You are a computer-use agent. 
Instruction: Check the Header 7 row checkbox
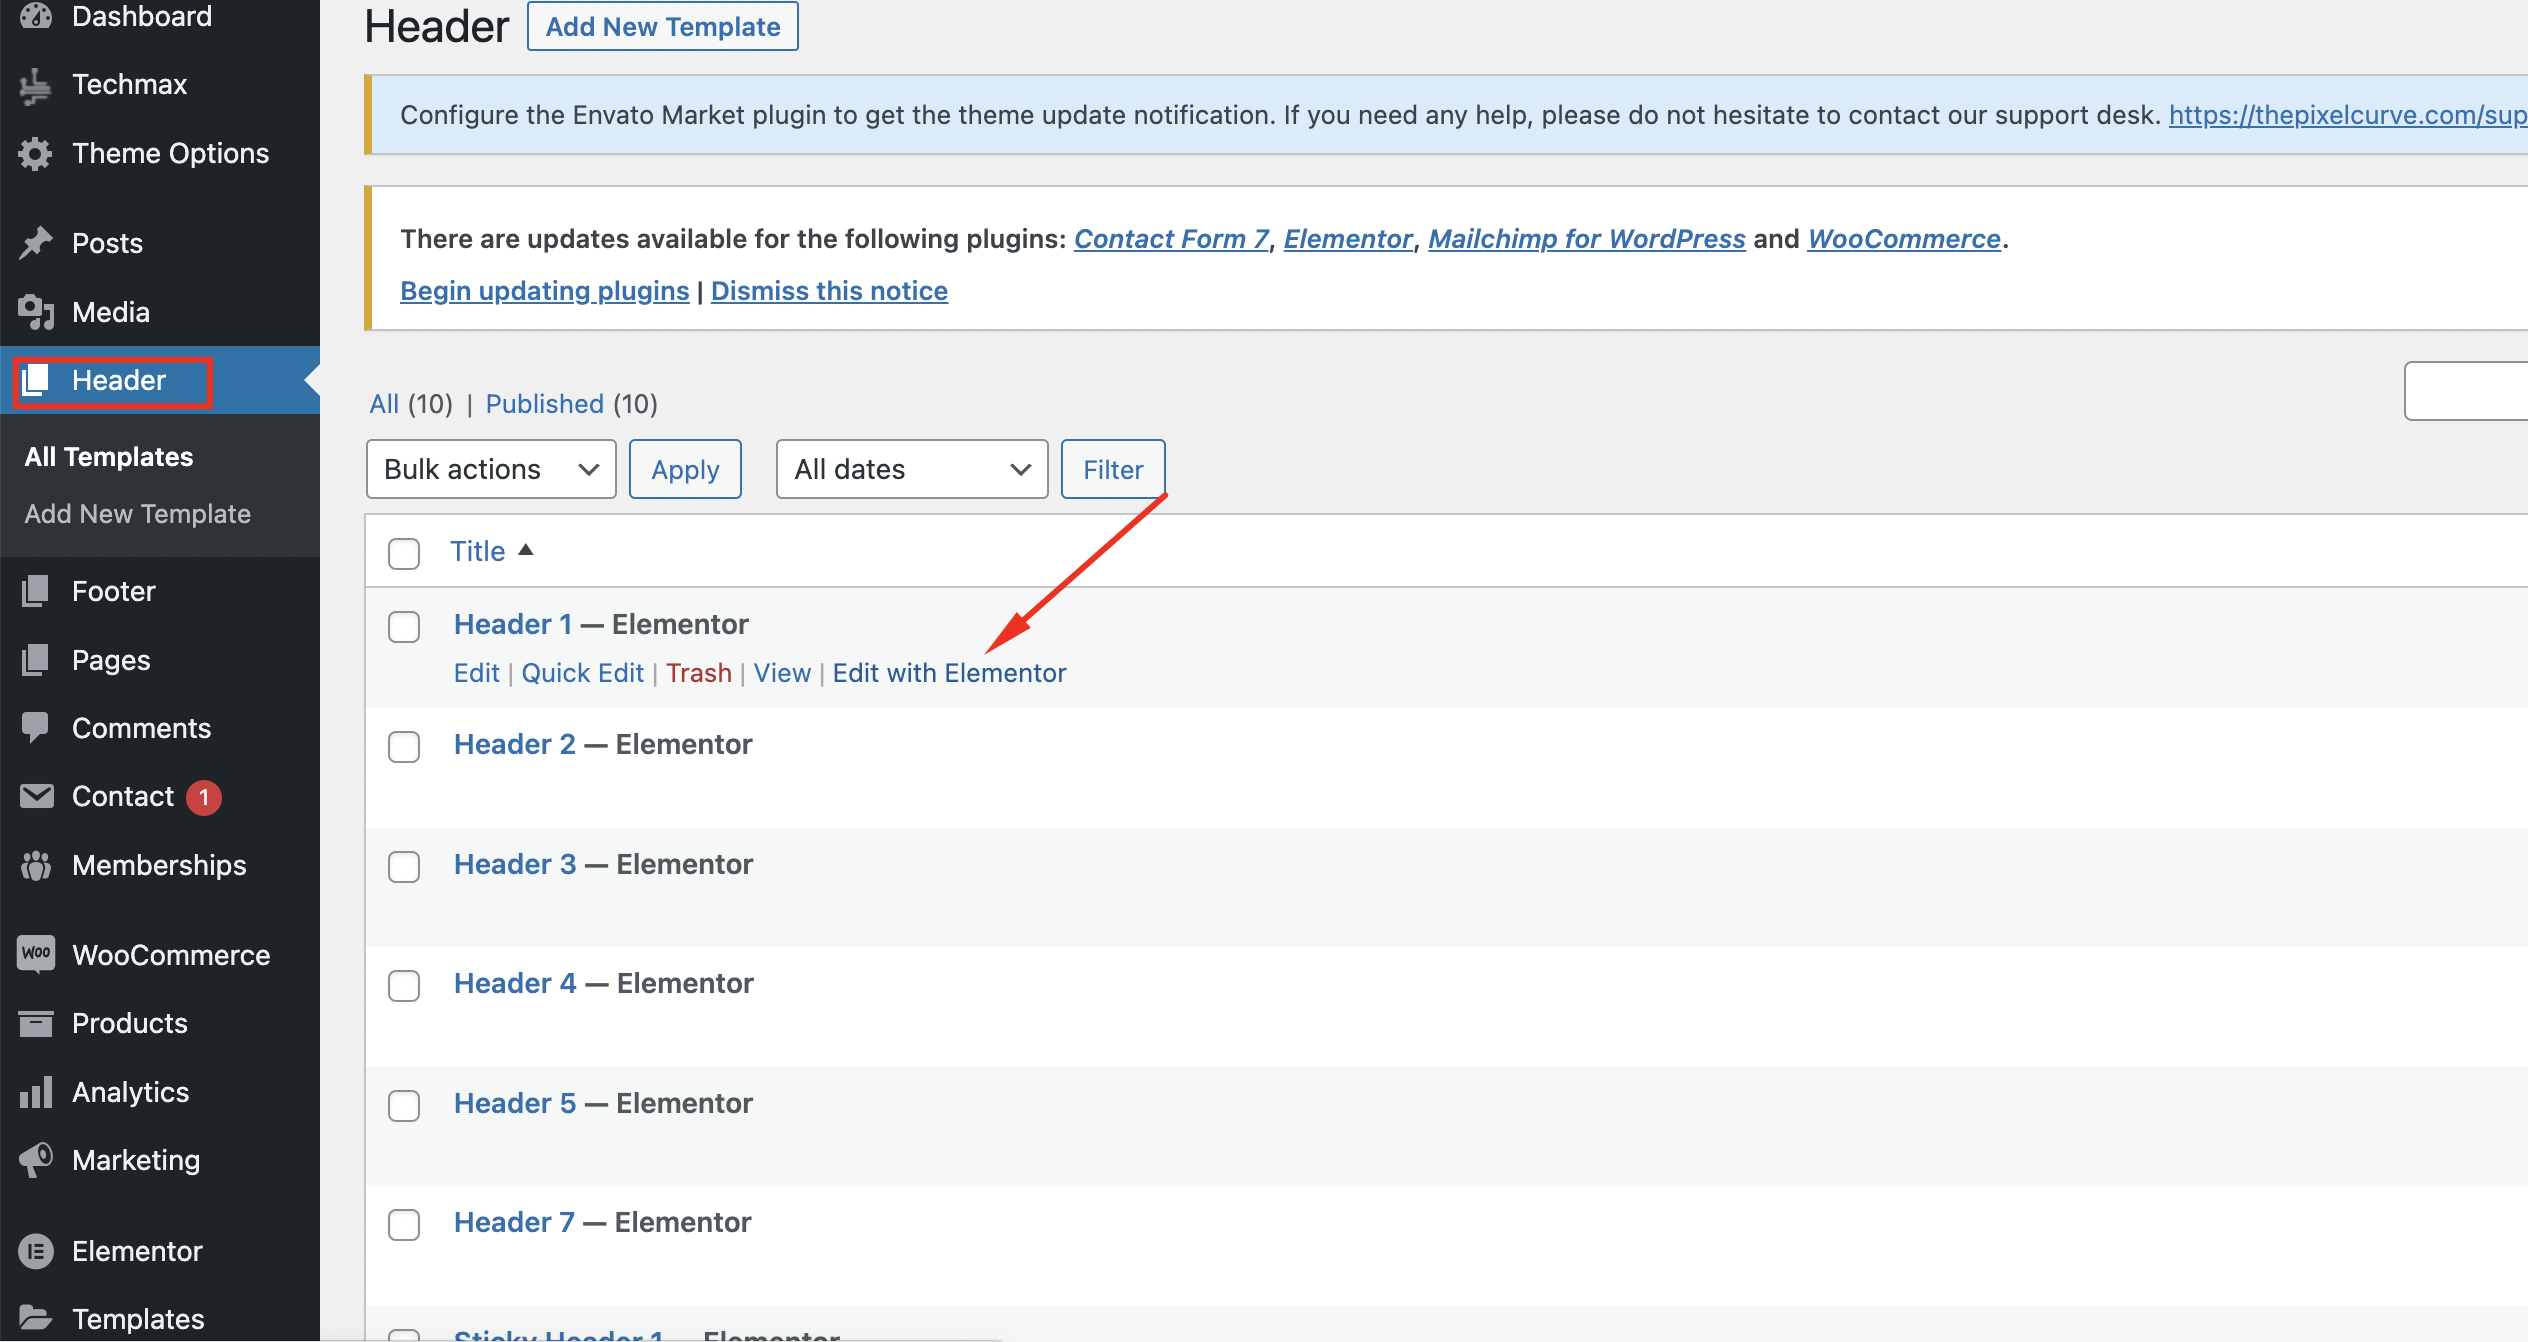pyautogui.click(x=404, y=1224)
